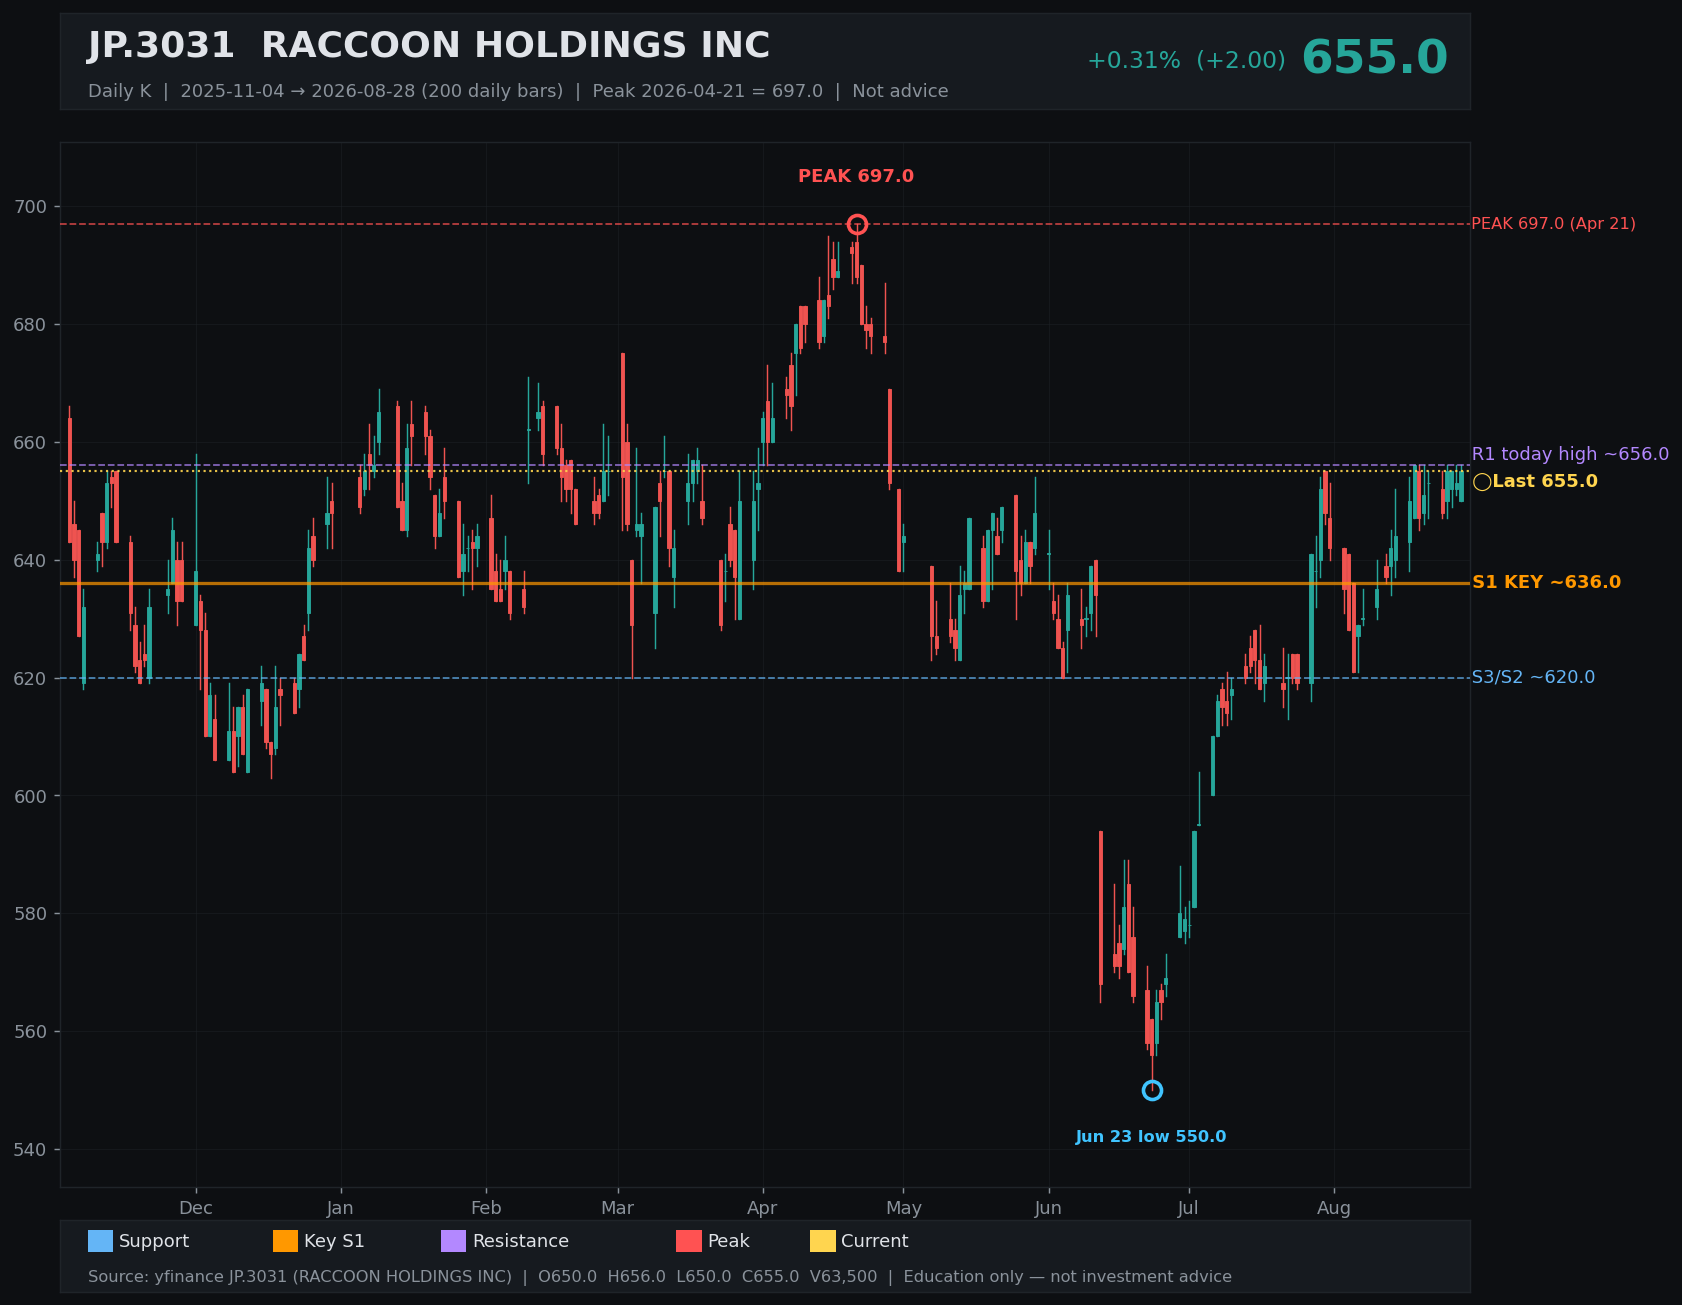
Task: Click the "Support" legend text
Action: point(154,1241)
